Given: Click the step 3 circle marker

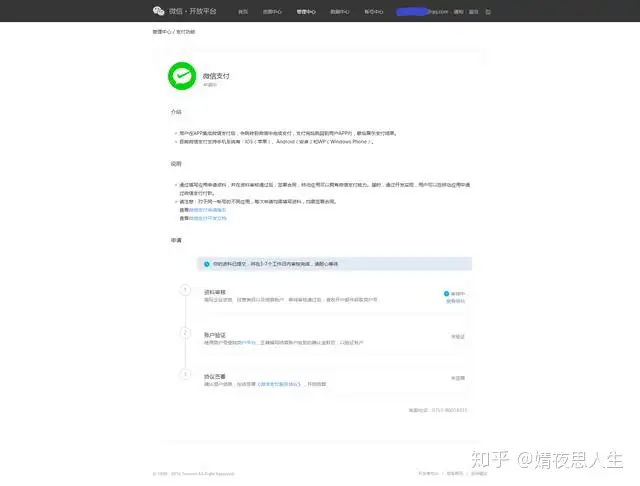Looking at the screenshot, I should coord(185,374).
